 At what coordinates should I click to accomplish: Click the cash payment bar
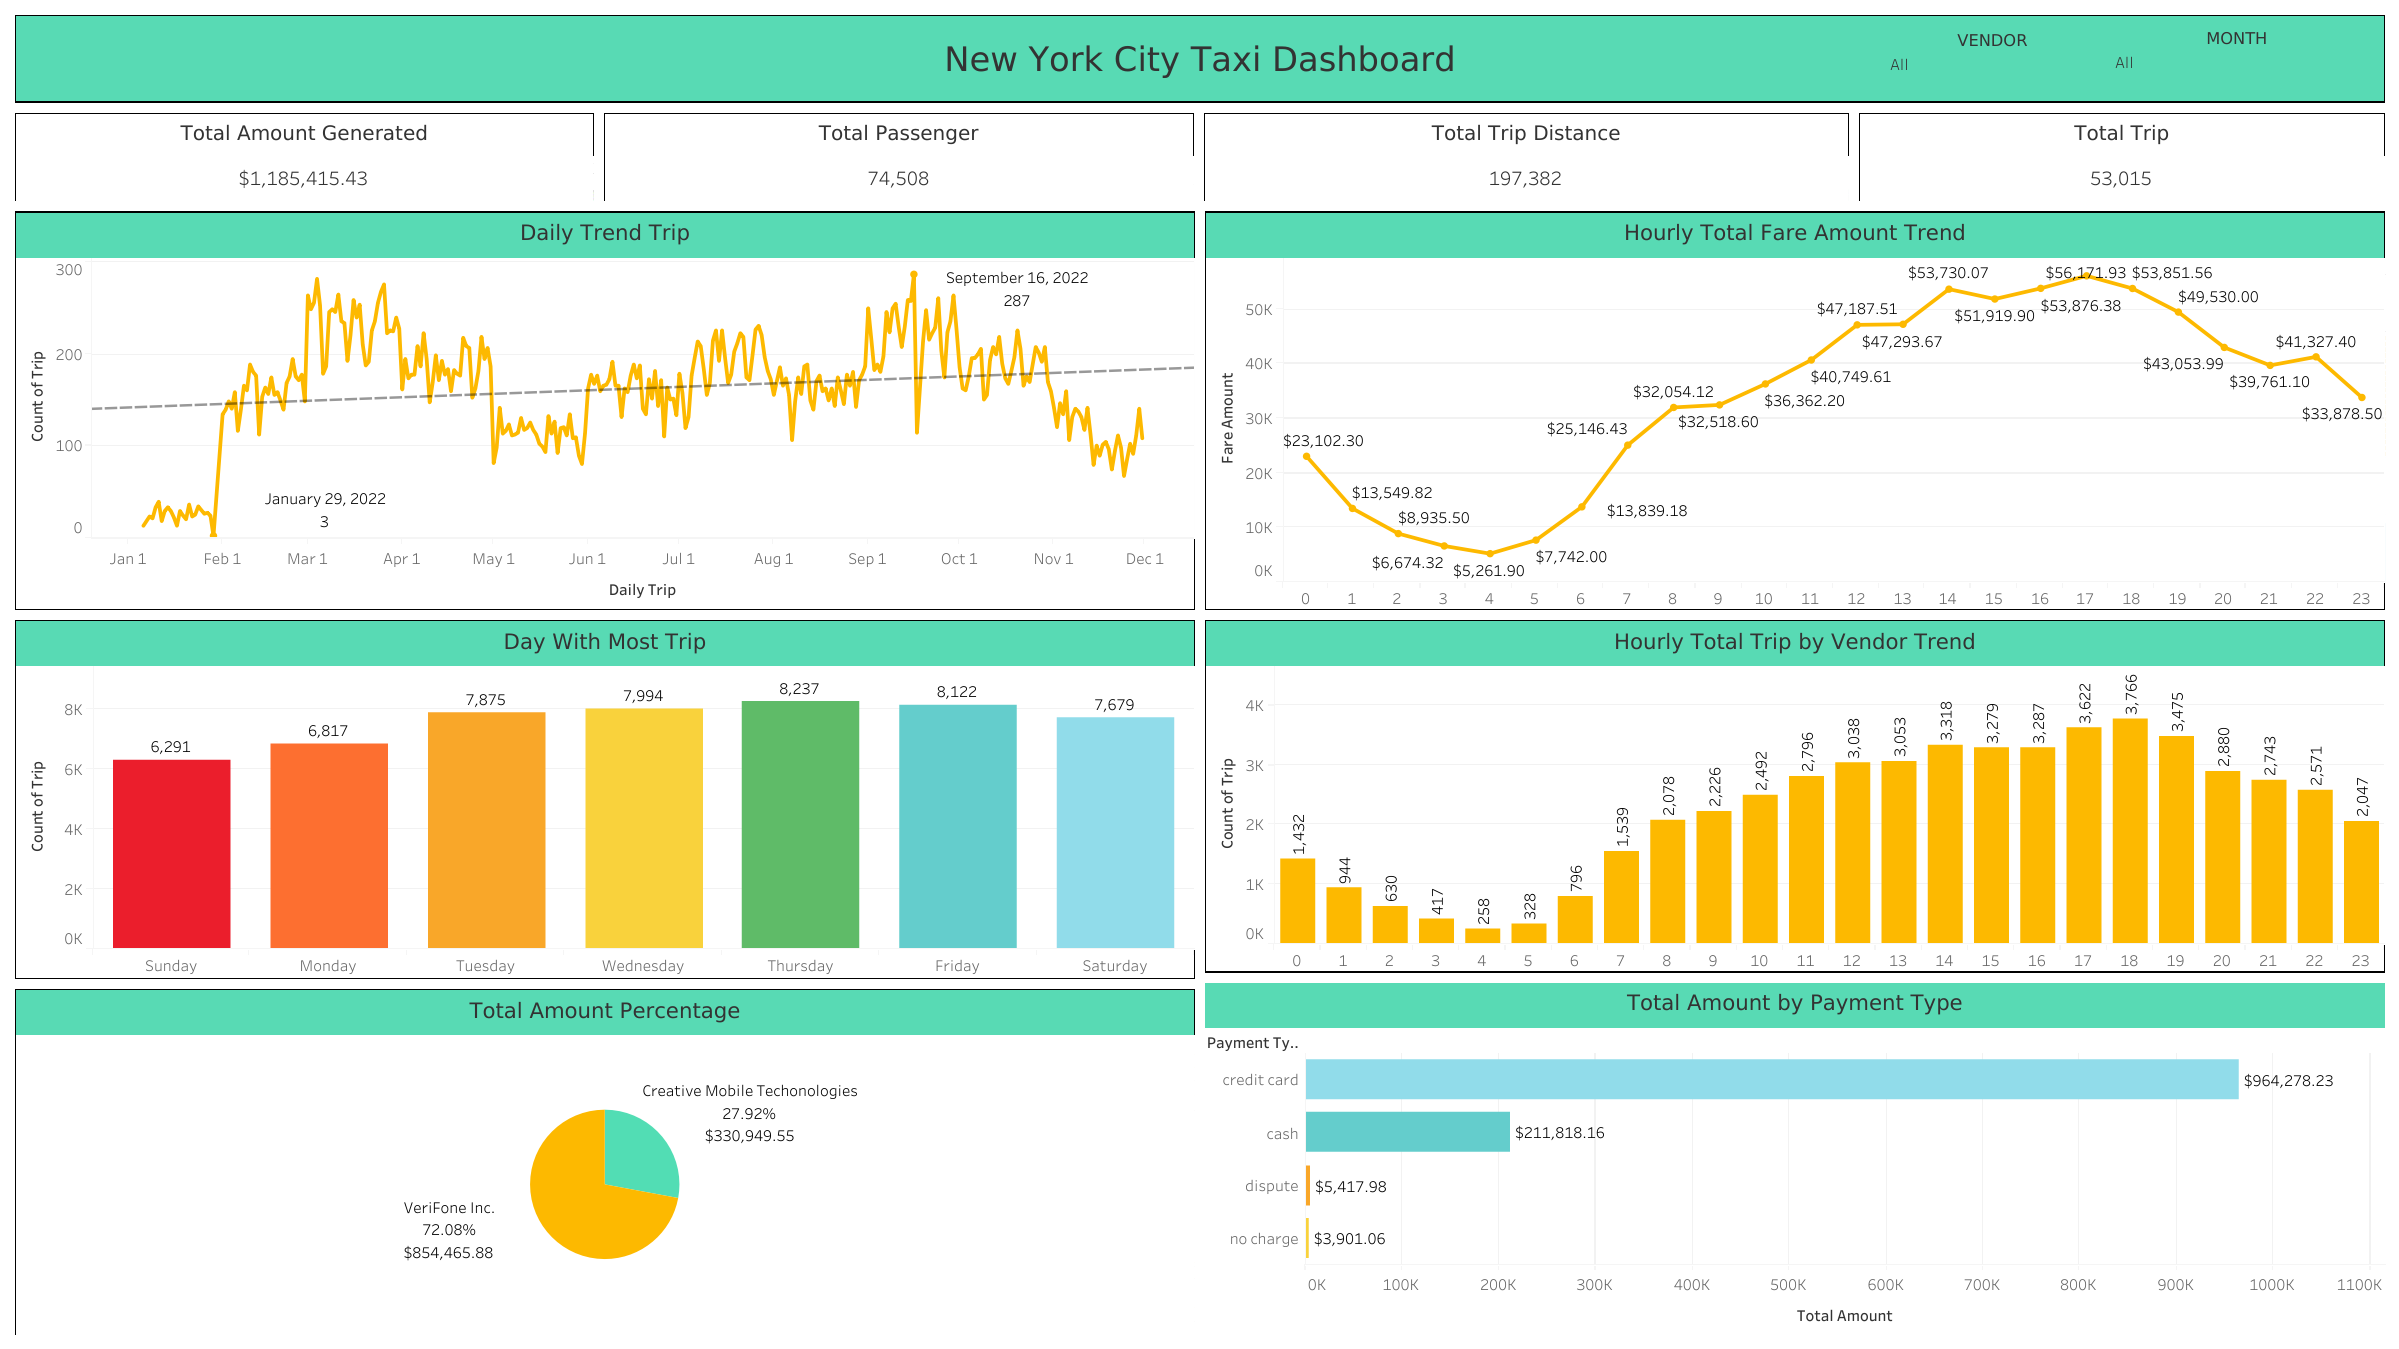pyautogui.click(x=1407, y=1132)
